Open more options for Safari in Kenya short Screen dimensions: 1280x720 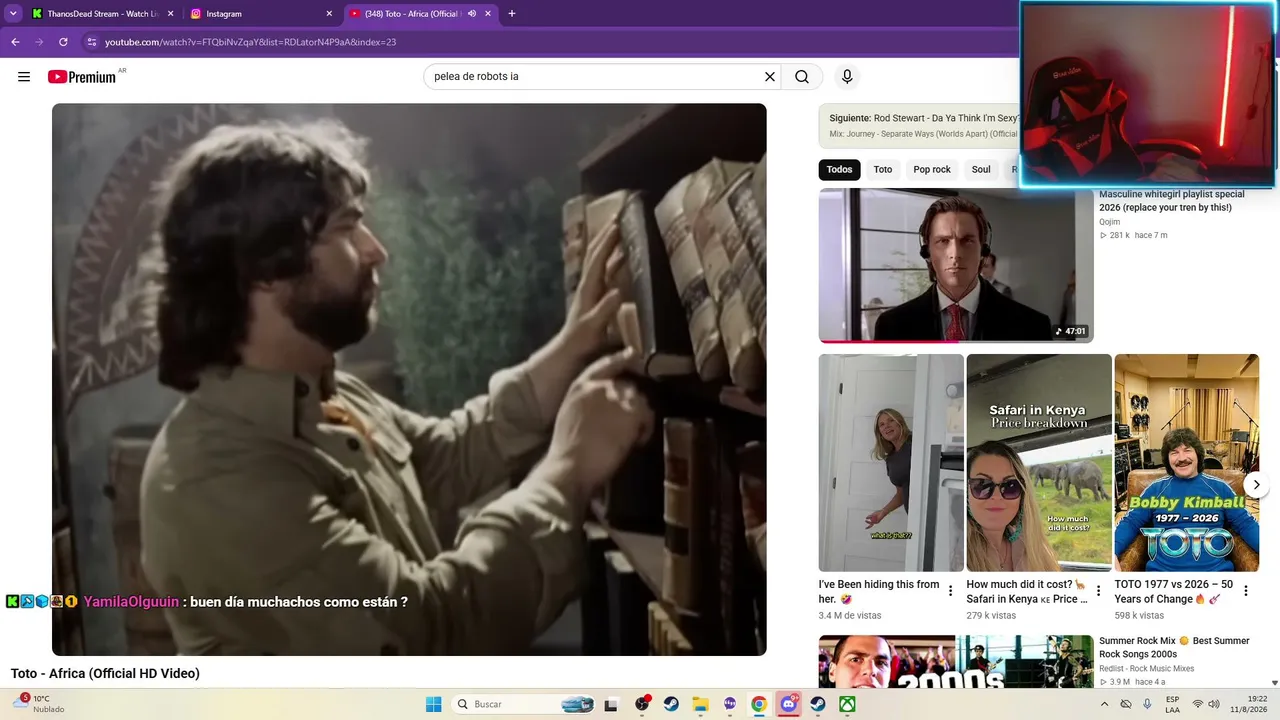tap(1098, 591)
